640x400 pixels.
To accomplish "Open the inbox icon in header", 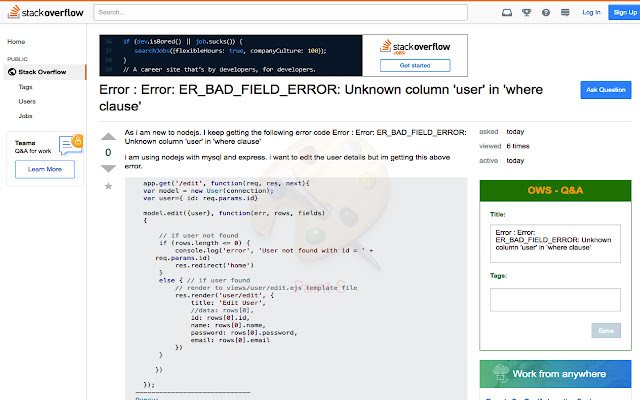I will (x=507, y=13).
